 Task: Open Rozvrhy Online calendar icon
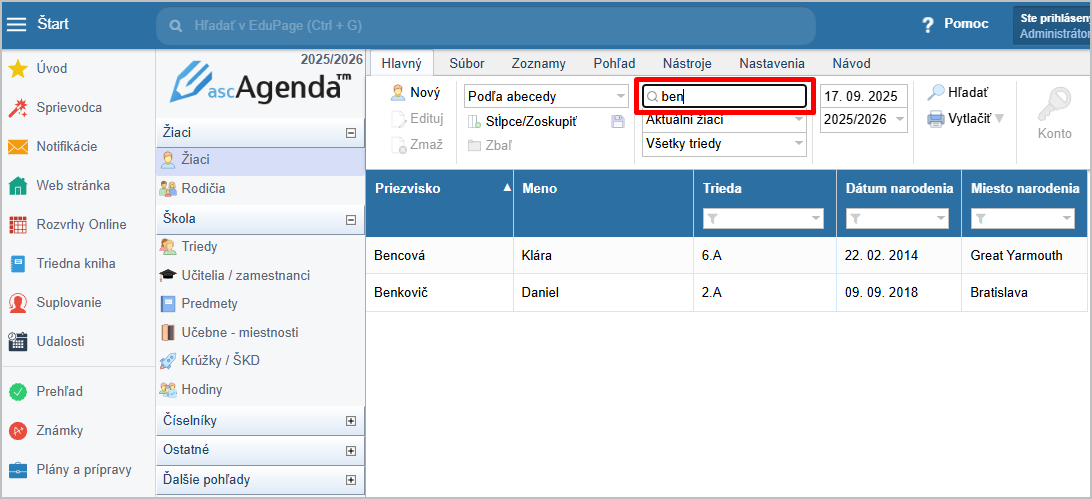click(x=17, y=225)
